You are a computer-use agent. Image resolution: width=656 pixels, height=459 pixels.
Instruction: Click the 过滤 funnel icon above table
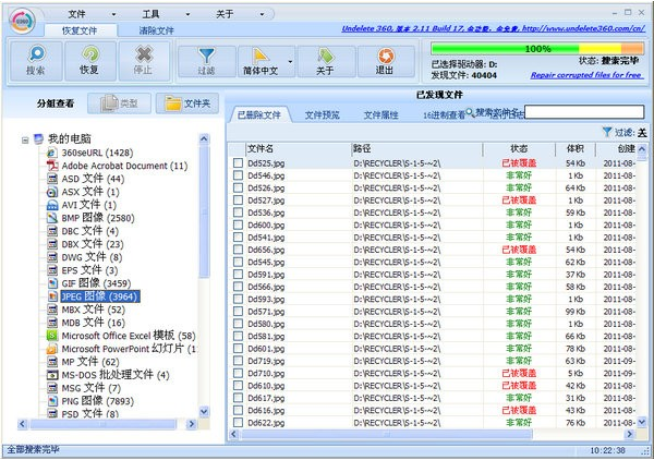(607, 132)
